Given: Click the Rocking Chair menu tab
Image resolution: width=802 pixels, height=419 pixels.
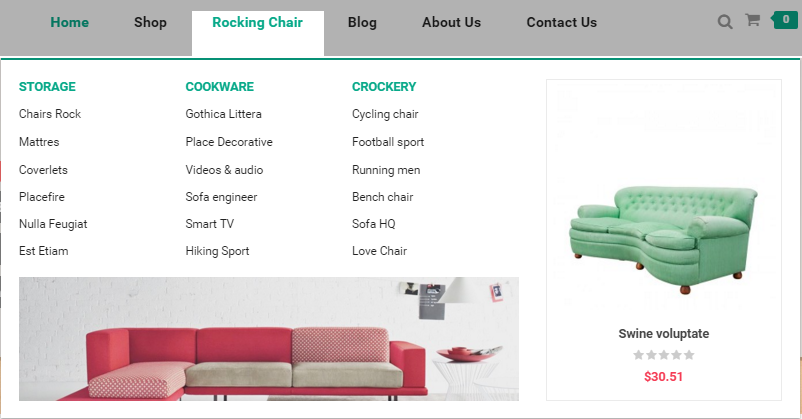Looking at the screenshot, I should [x=257, y=22].
